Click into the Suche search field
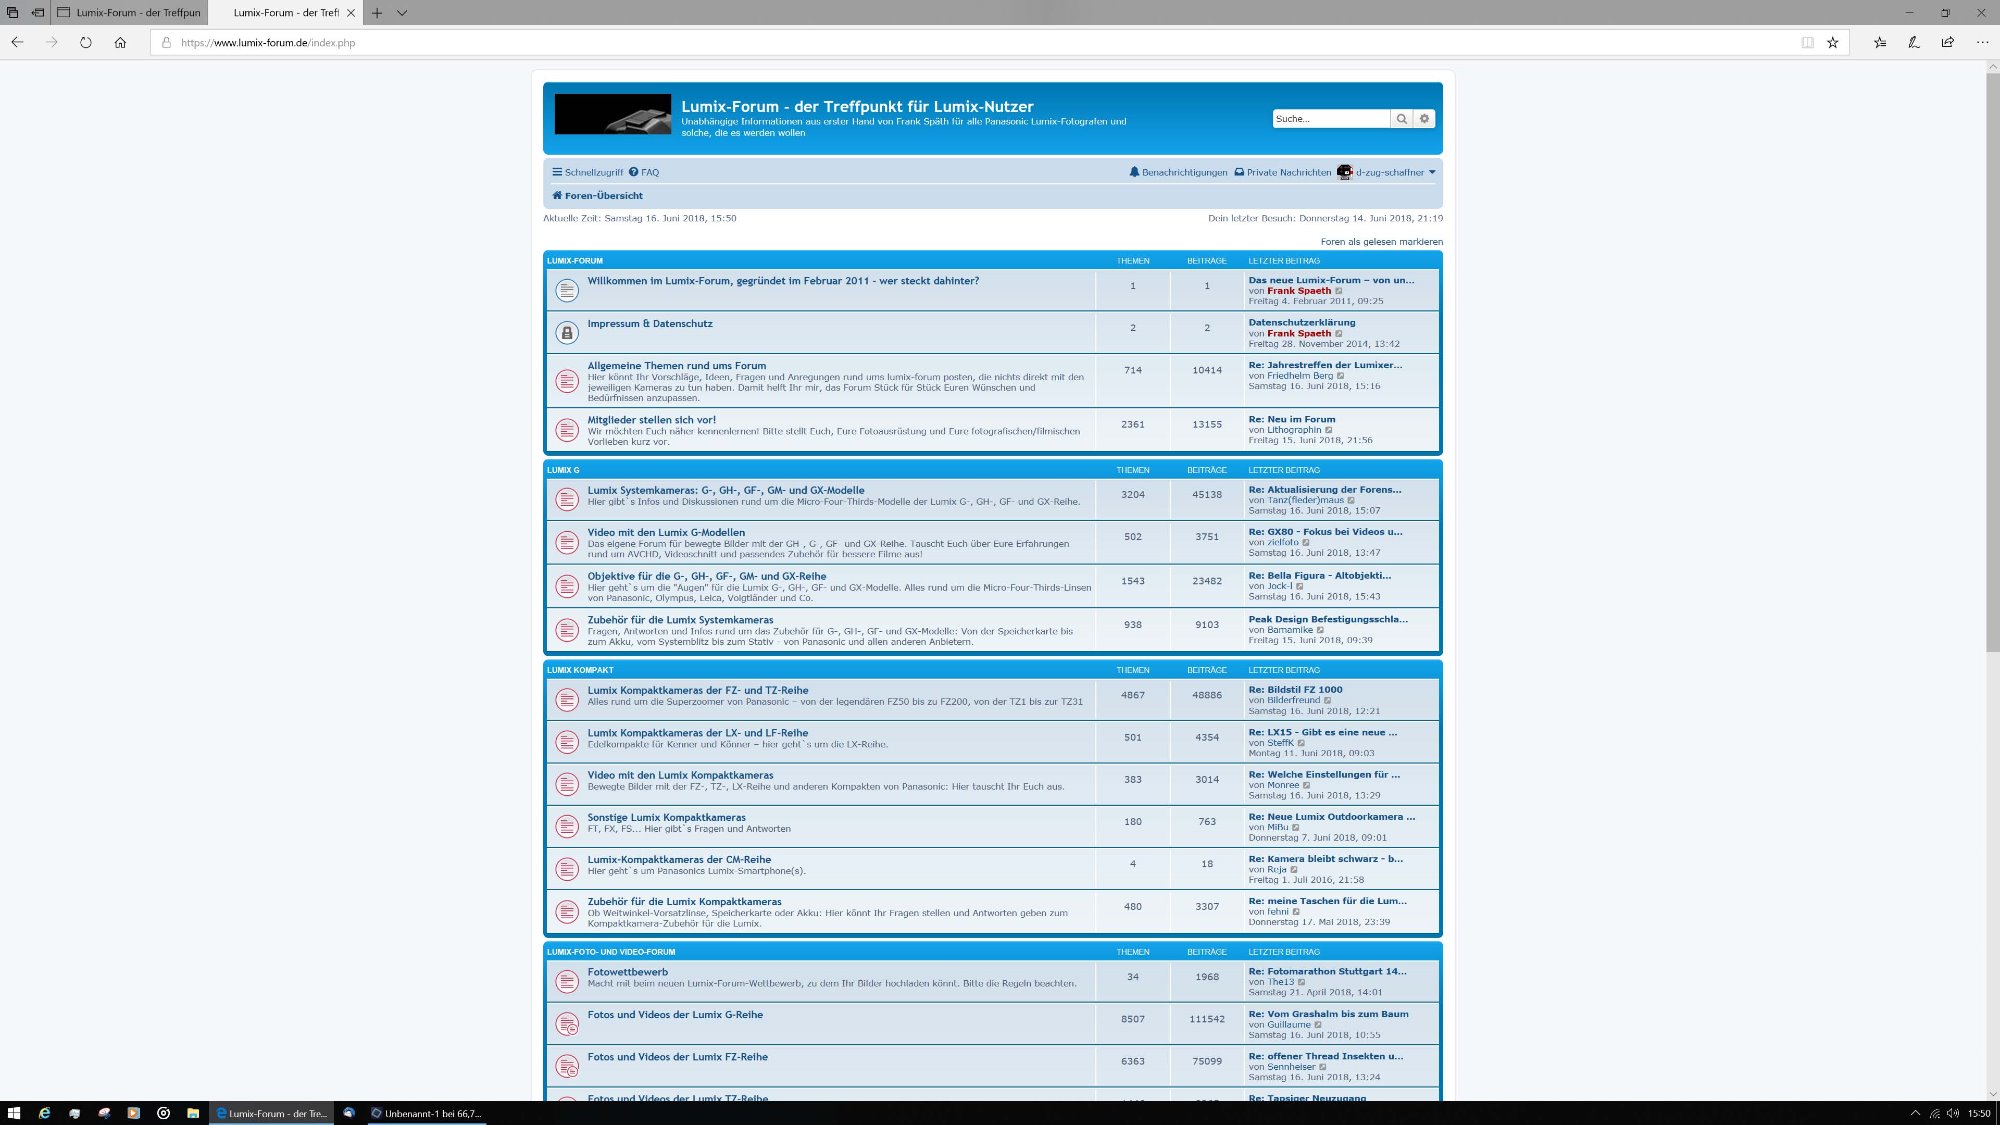This screenshot has height=1125, width=2000. coord(1331,119)
